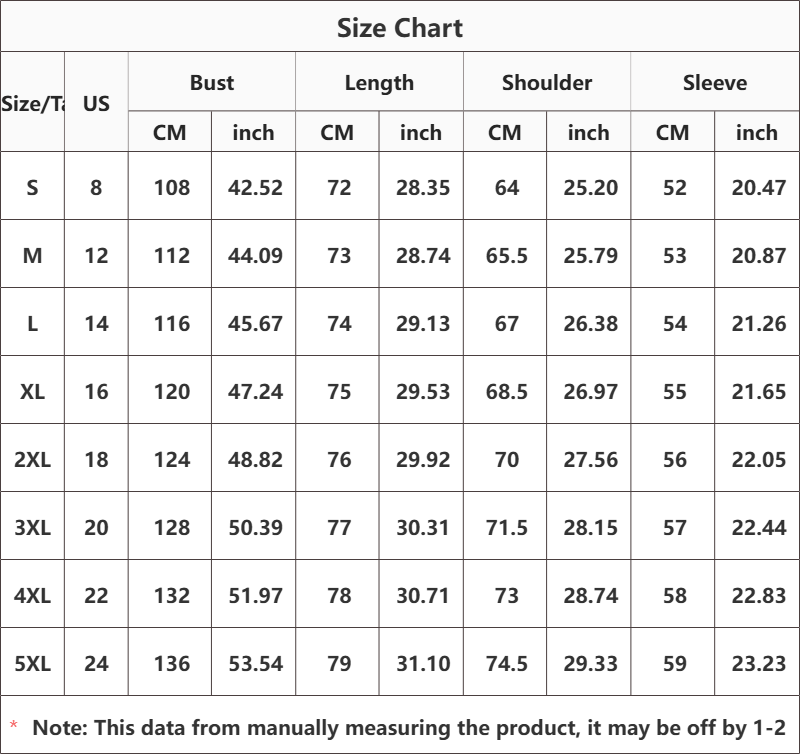This screenshot has width=800, height=756.
Task: Select US size 14 cell
Action: click(x=96, y=323)
